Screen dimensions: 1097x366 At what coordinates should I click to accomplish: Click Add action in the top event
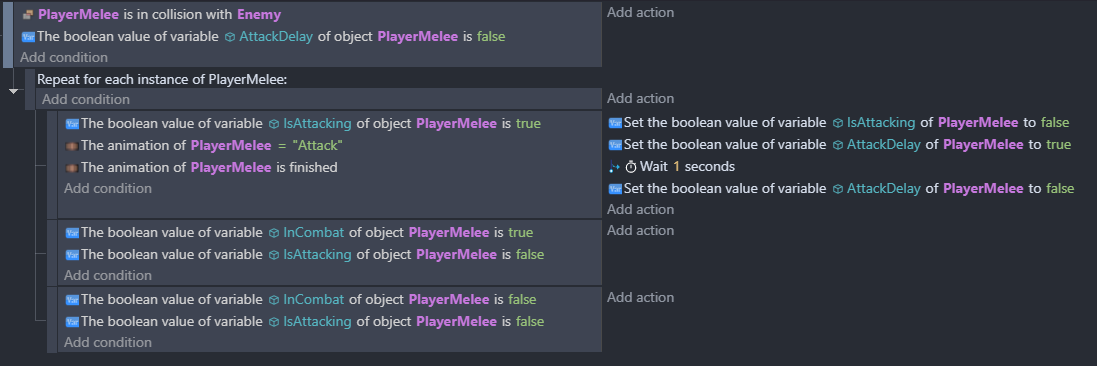(640, 13)
